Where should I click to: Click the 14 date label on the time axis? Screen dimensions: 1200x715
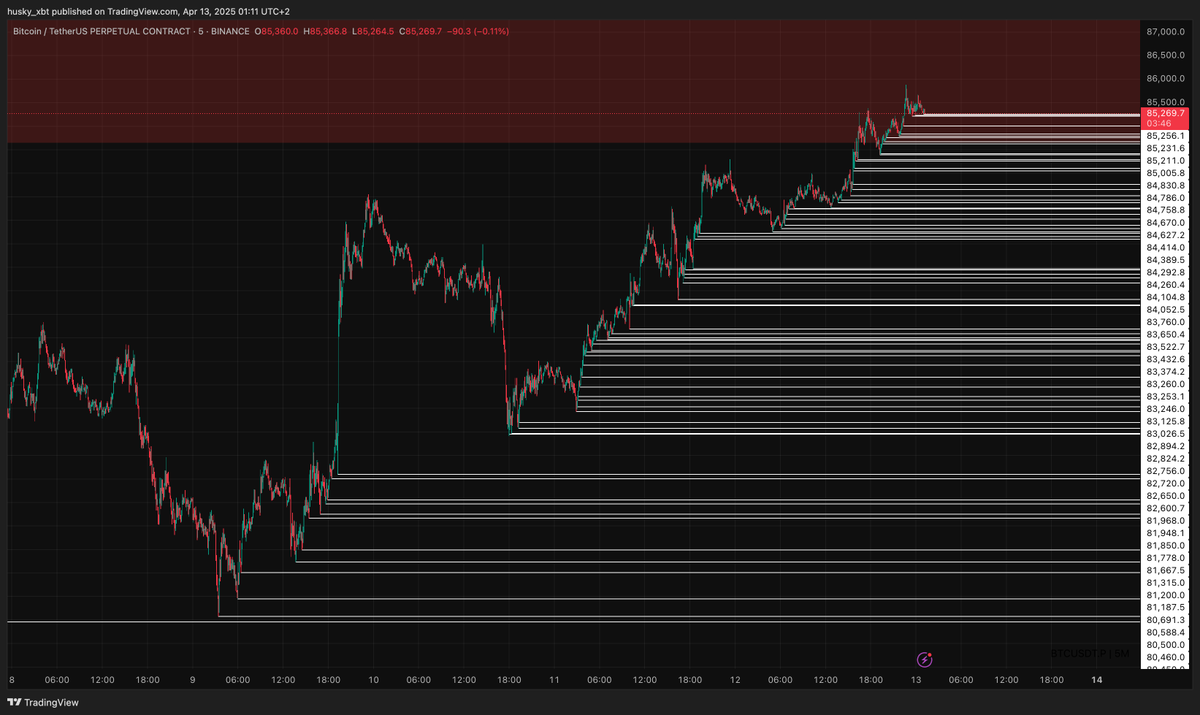(x=1098, y=679)
